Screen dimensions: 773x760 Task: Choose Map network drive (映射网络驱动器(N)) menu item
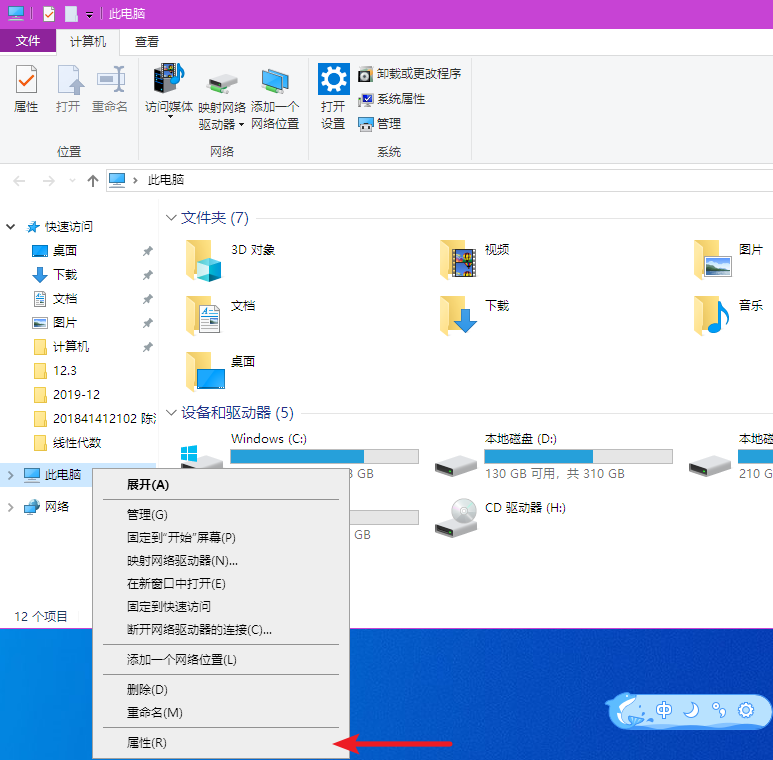coord(221,561)
